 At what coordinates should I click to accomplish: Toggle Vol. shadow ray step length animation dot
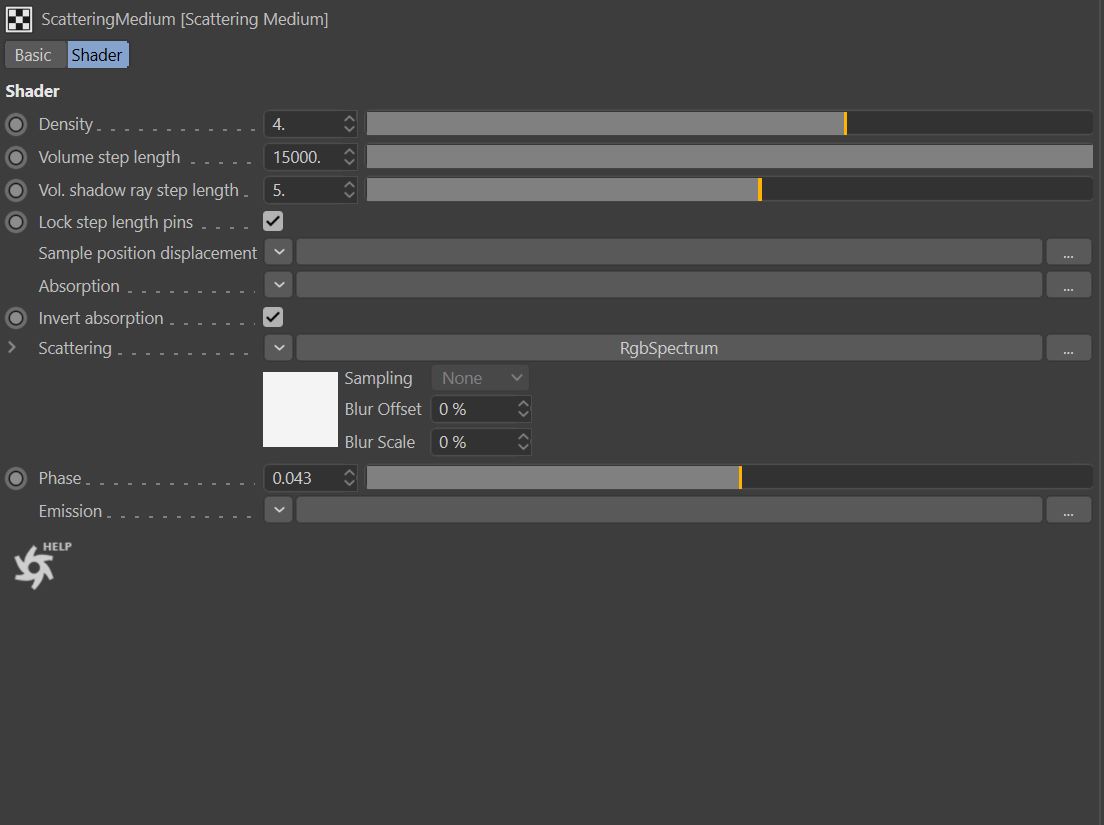click(x=15, y=191)
